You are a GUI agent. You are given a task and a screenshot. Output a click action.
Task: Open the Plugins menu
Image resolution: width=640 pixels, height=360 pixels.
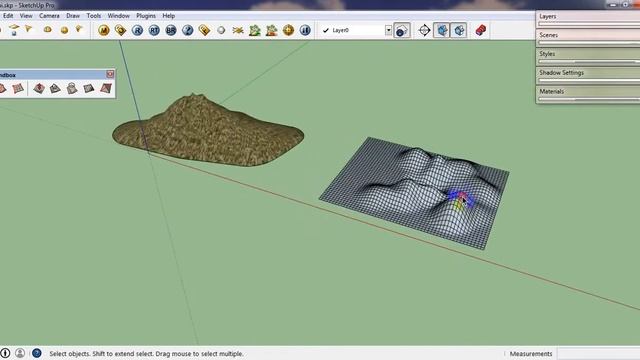(x=146, y=16)
